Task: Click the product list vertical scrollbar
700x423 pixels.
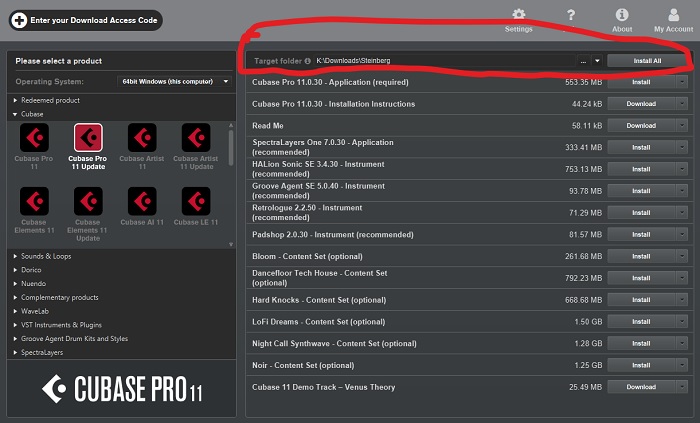Action: (x=231, y=148)
